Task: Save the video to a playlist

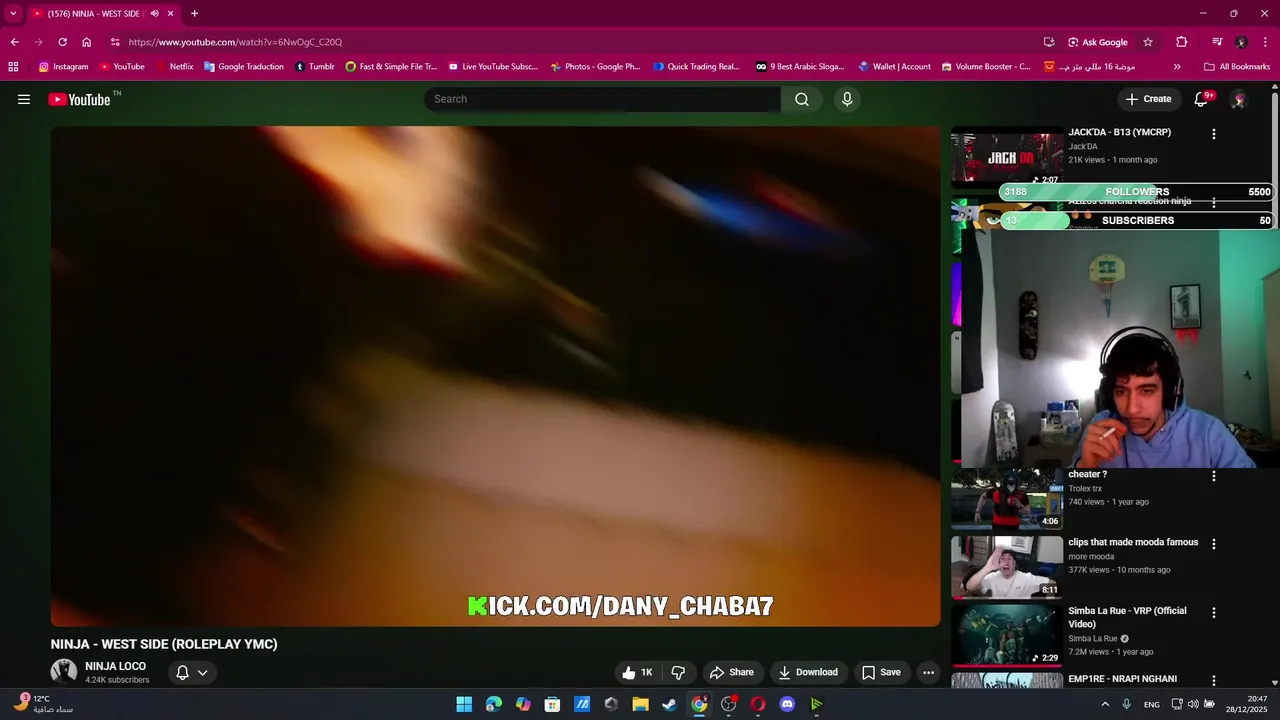Action: [881, 672]
